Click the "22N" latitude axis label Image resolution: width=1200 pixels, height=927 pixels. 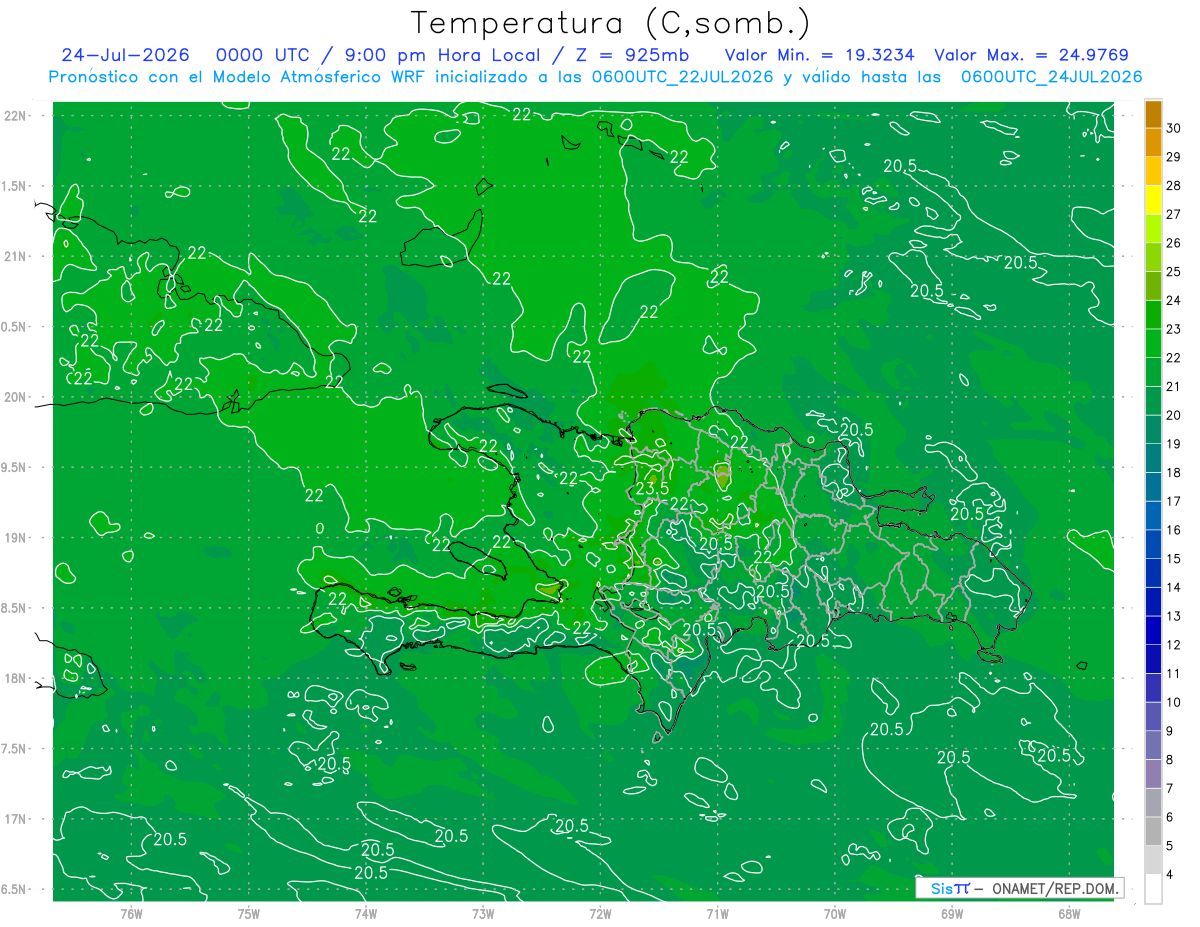tap(14, 116)
